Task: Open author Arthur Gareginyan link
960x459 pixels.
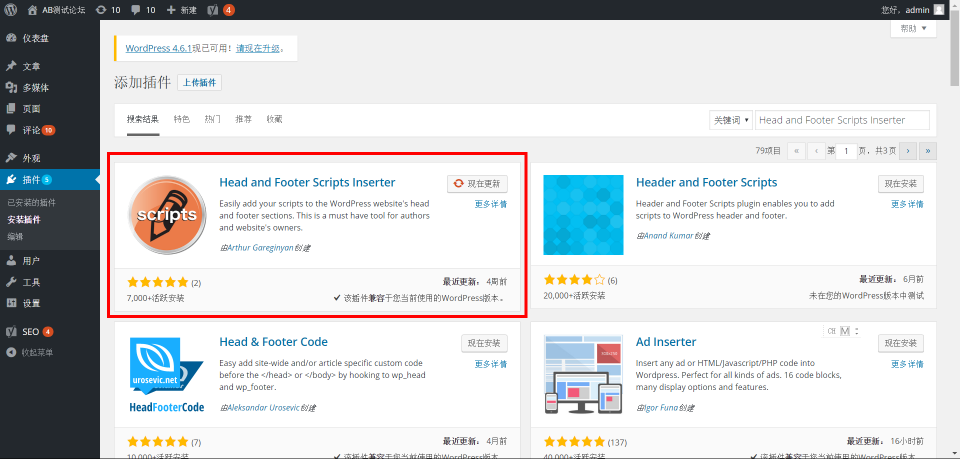Action: (260, 248)
